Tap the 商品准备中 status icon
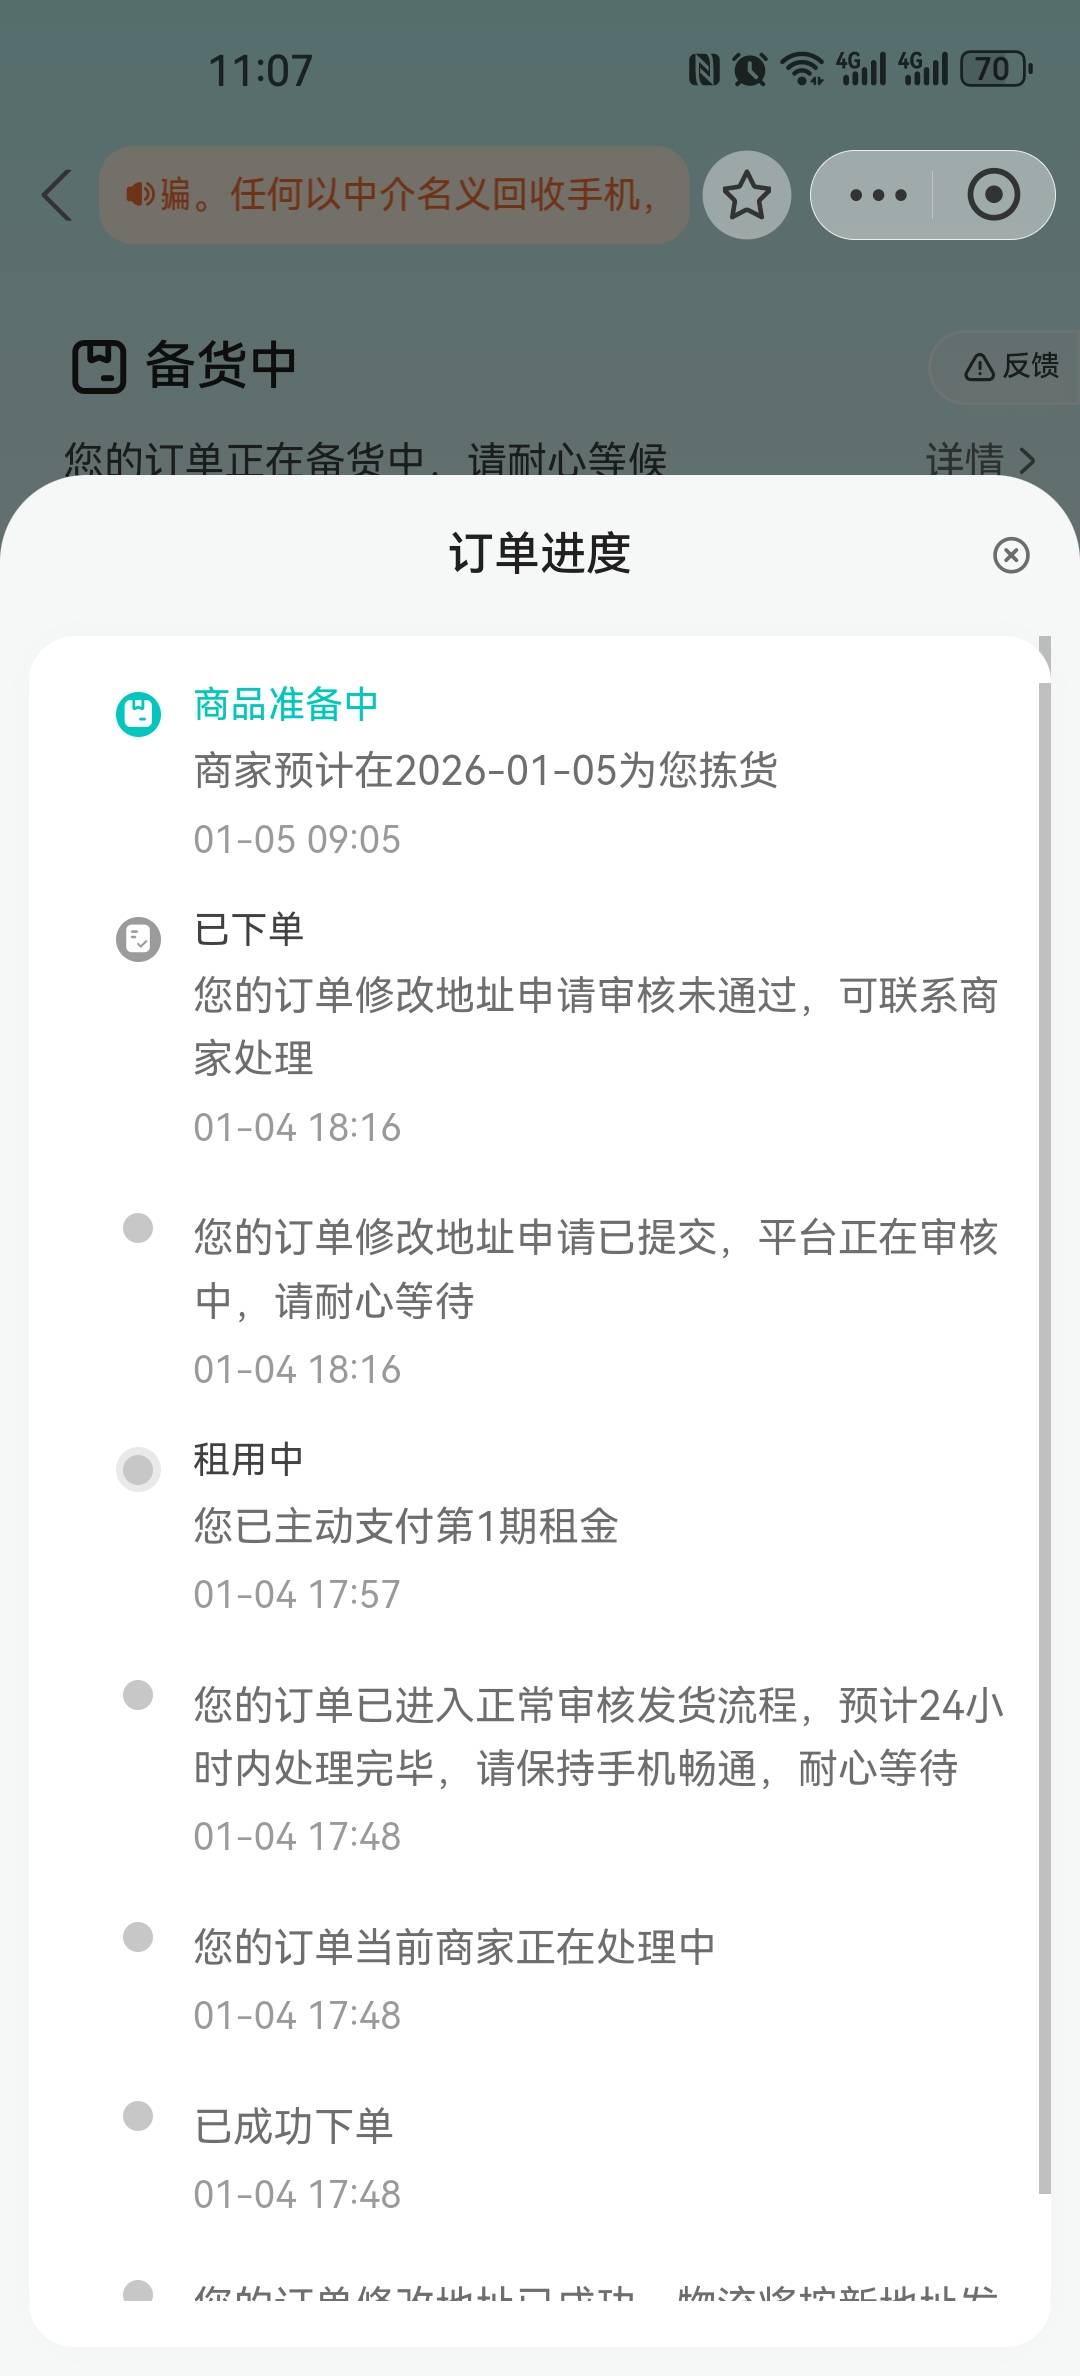Viewport: 1080px width, 2376px height. click(138, 714)
